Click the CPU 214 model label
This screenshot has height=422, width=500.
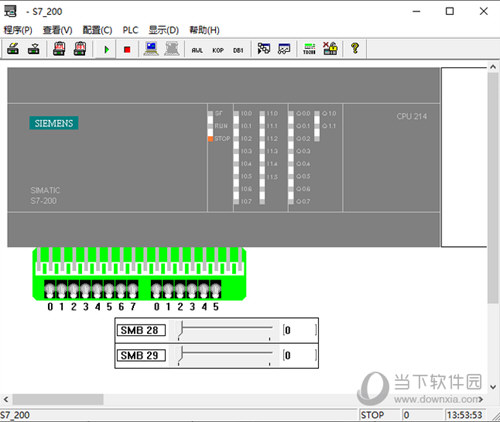412,116
